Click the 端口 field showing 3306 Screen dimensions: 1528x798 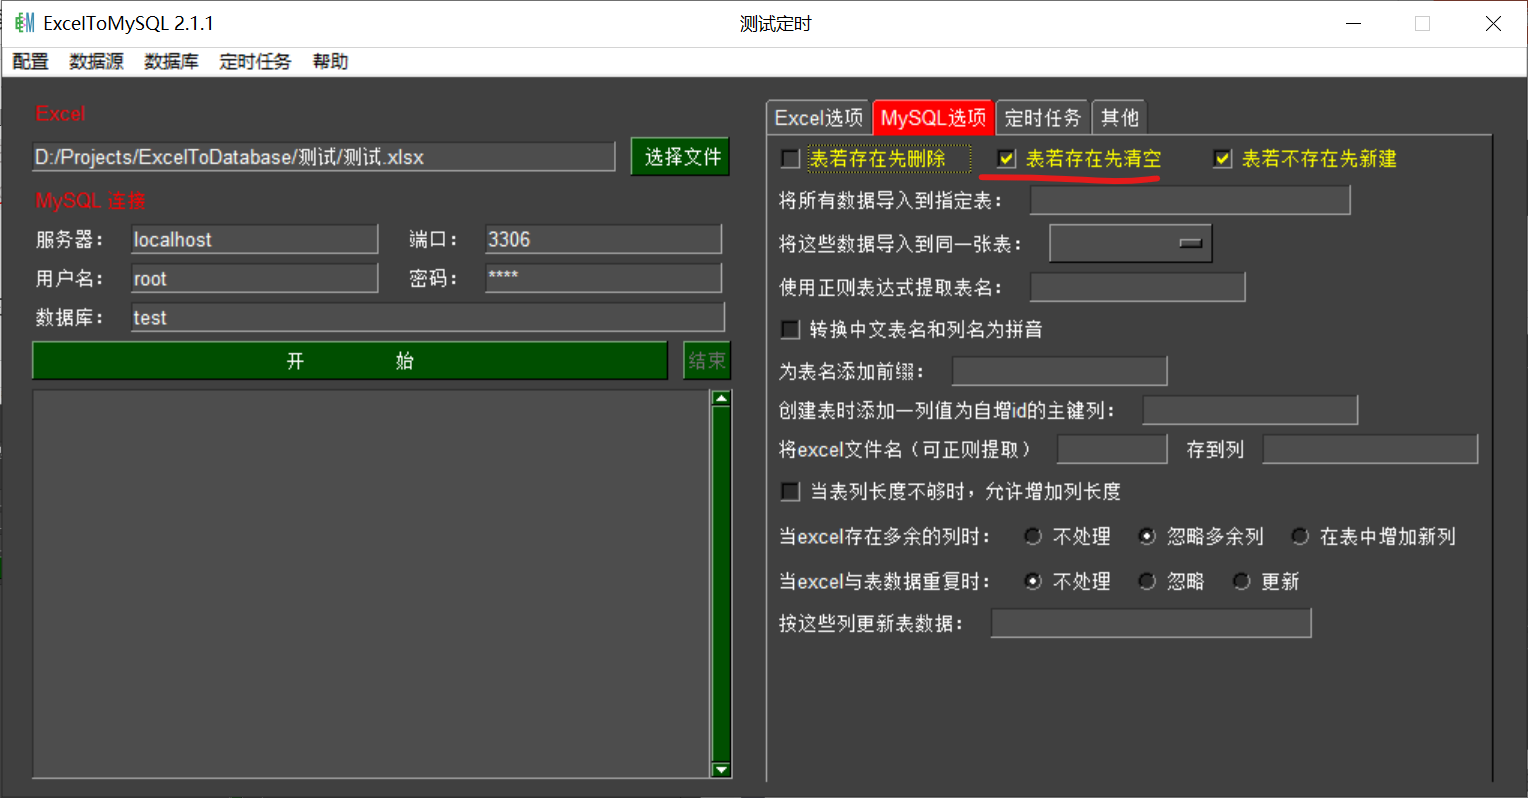point(603,239)
